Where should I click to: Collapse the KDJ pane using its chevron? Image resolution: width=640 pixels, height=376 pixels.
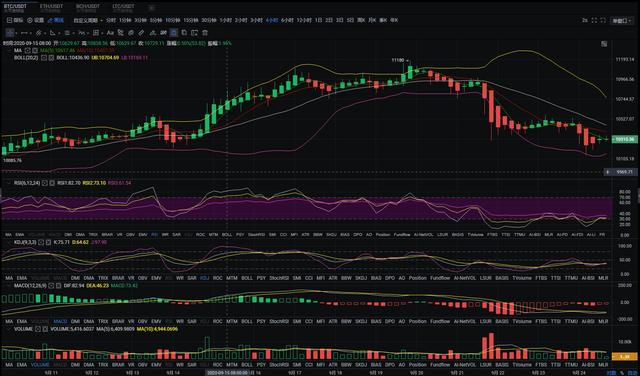click(x=9, y=242)
